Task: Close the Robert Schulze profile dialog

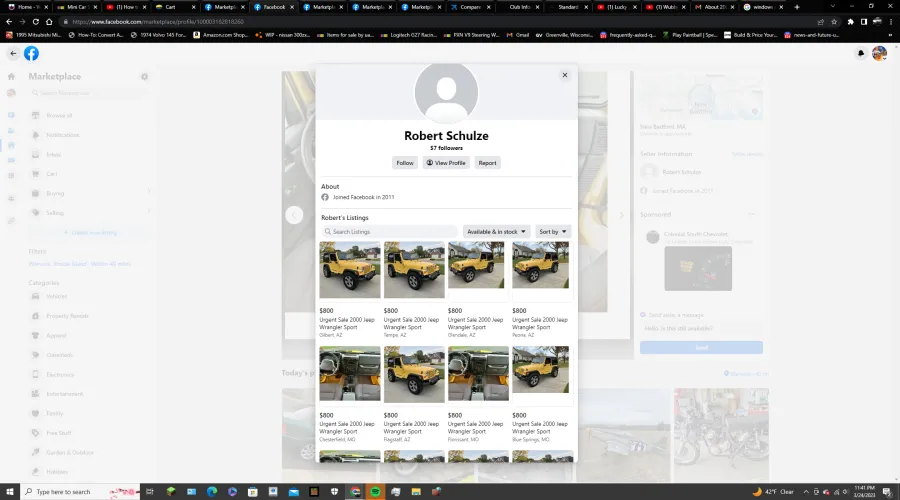Action: click(565, 75)
